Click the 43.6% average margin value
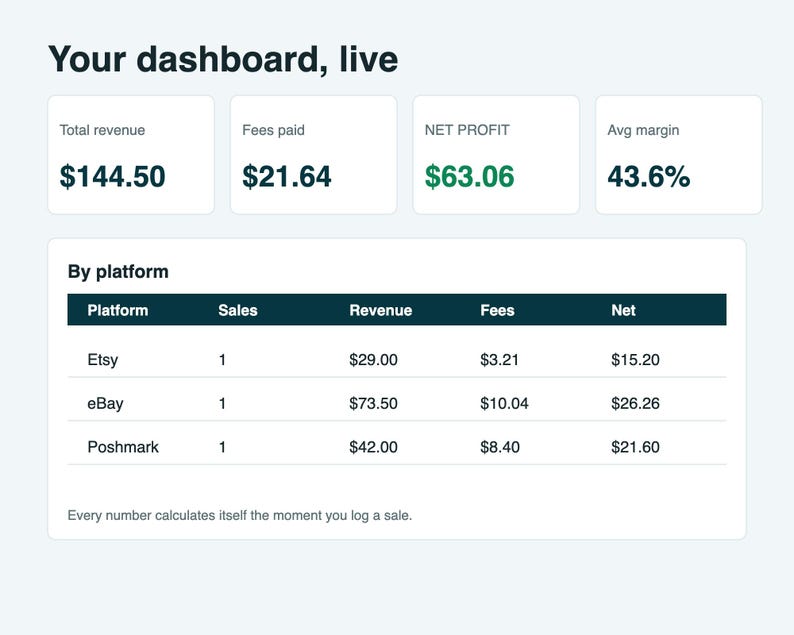This screenshot has height=635, width=794. point(649,176)
